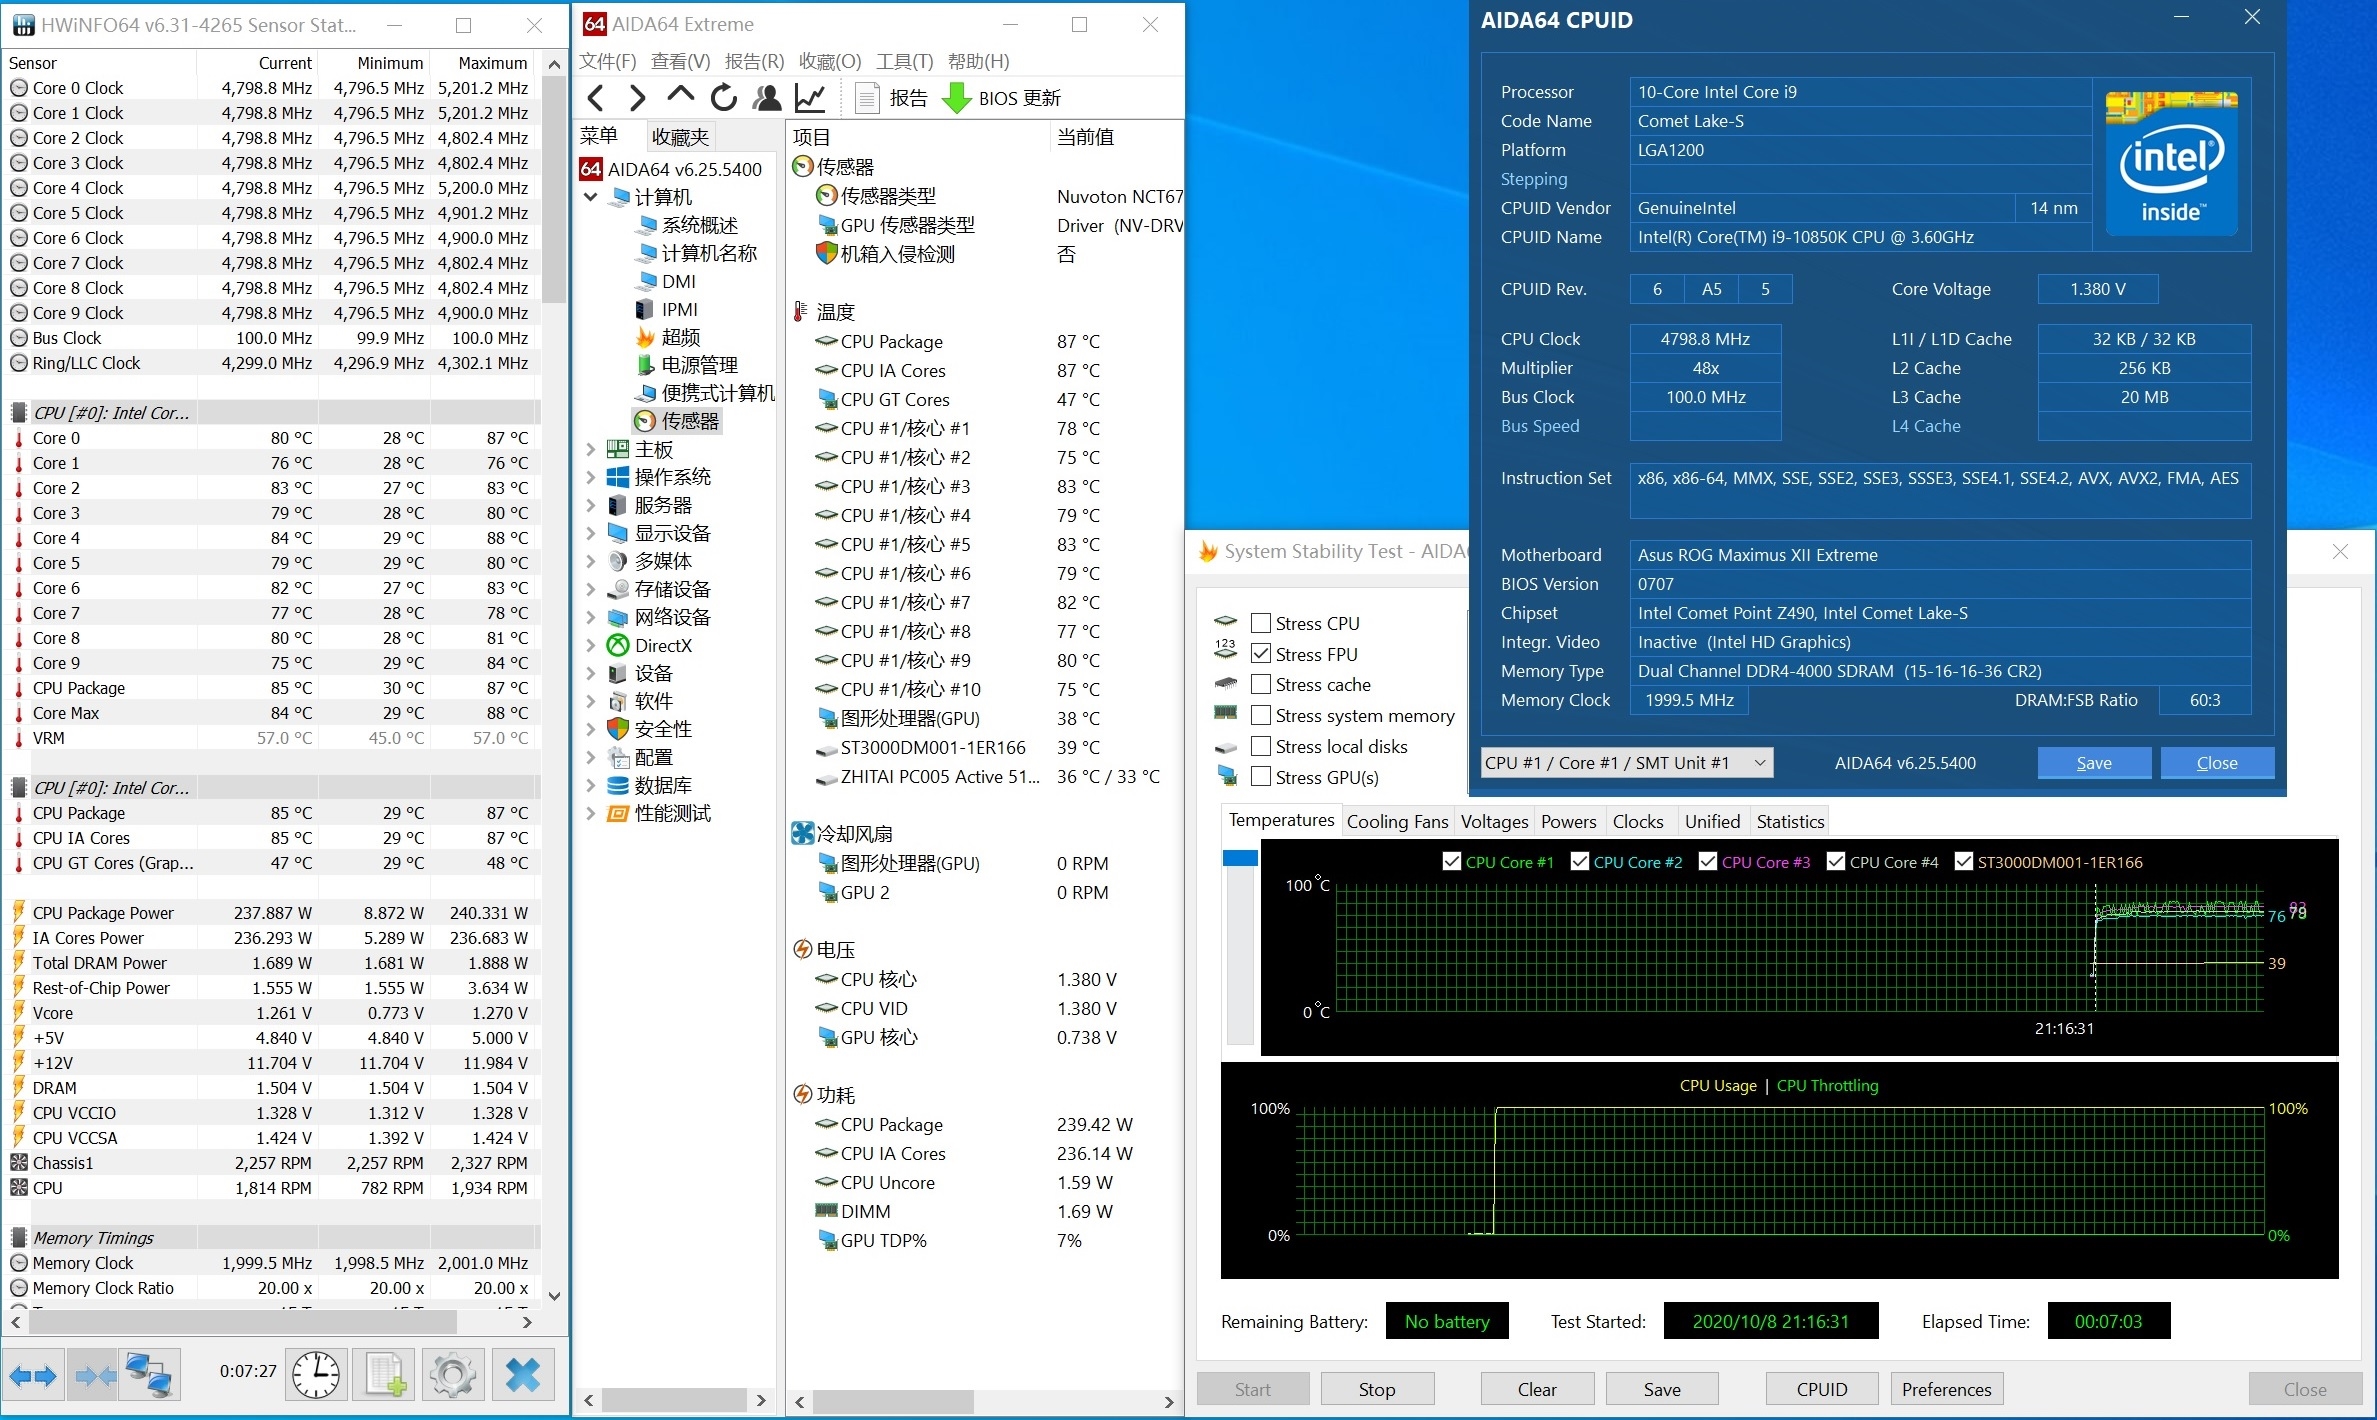This screenshot has height=1420, width=2377.
Task: Click the Close button in AIDA64 CPUID window
Action: coord(2215,762)
